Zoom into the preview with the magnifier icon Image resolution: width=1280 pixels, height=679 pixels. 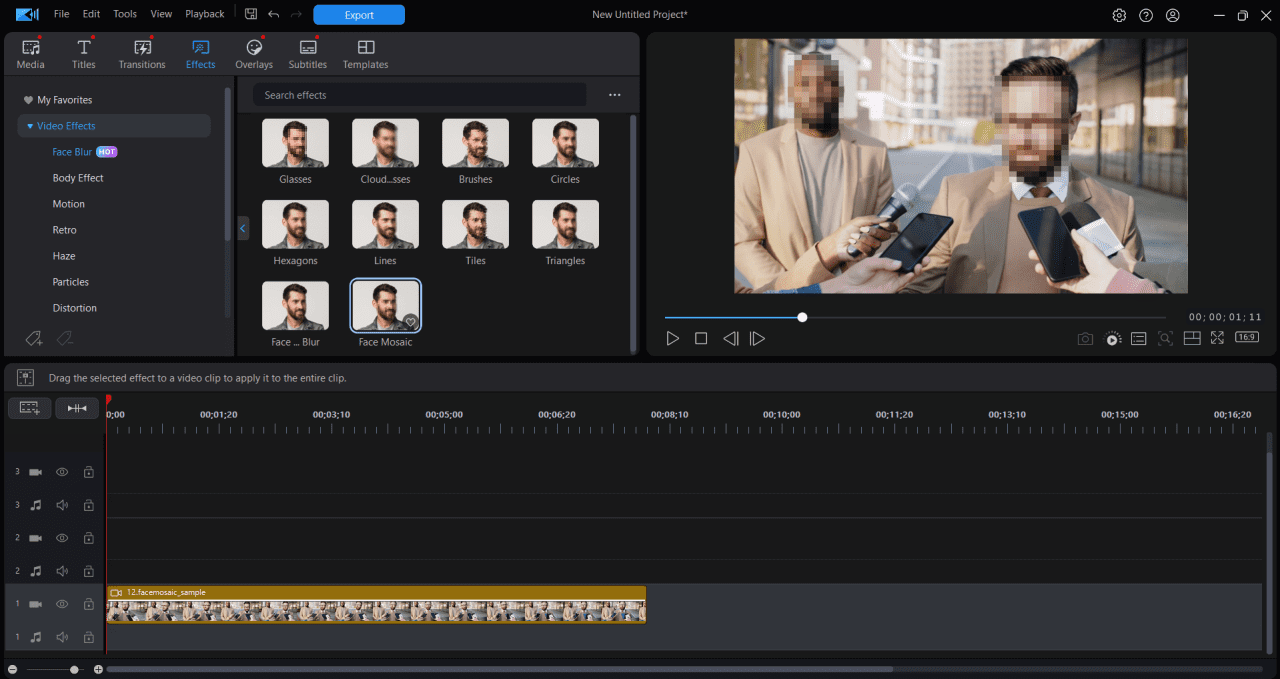coord(1165,338)
